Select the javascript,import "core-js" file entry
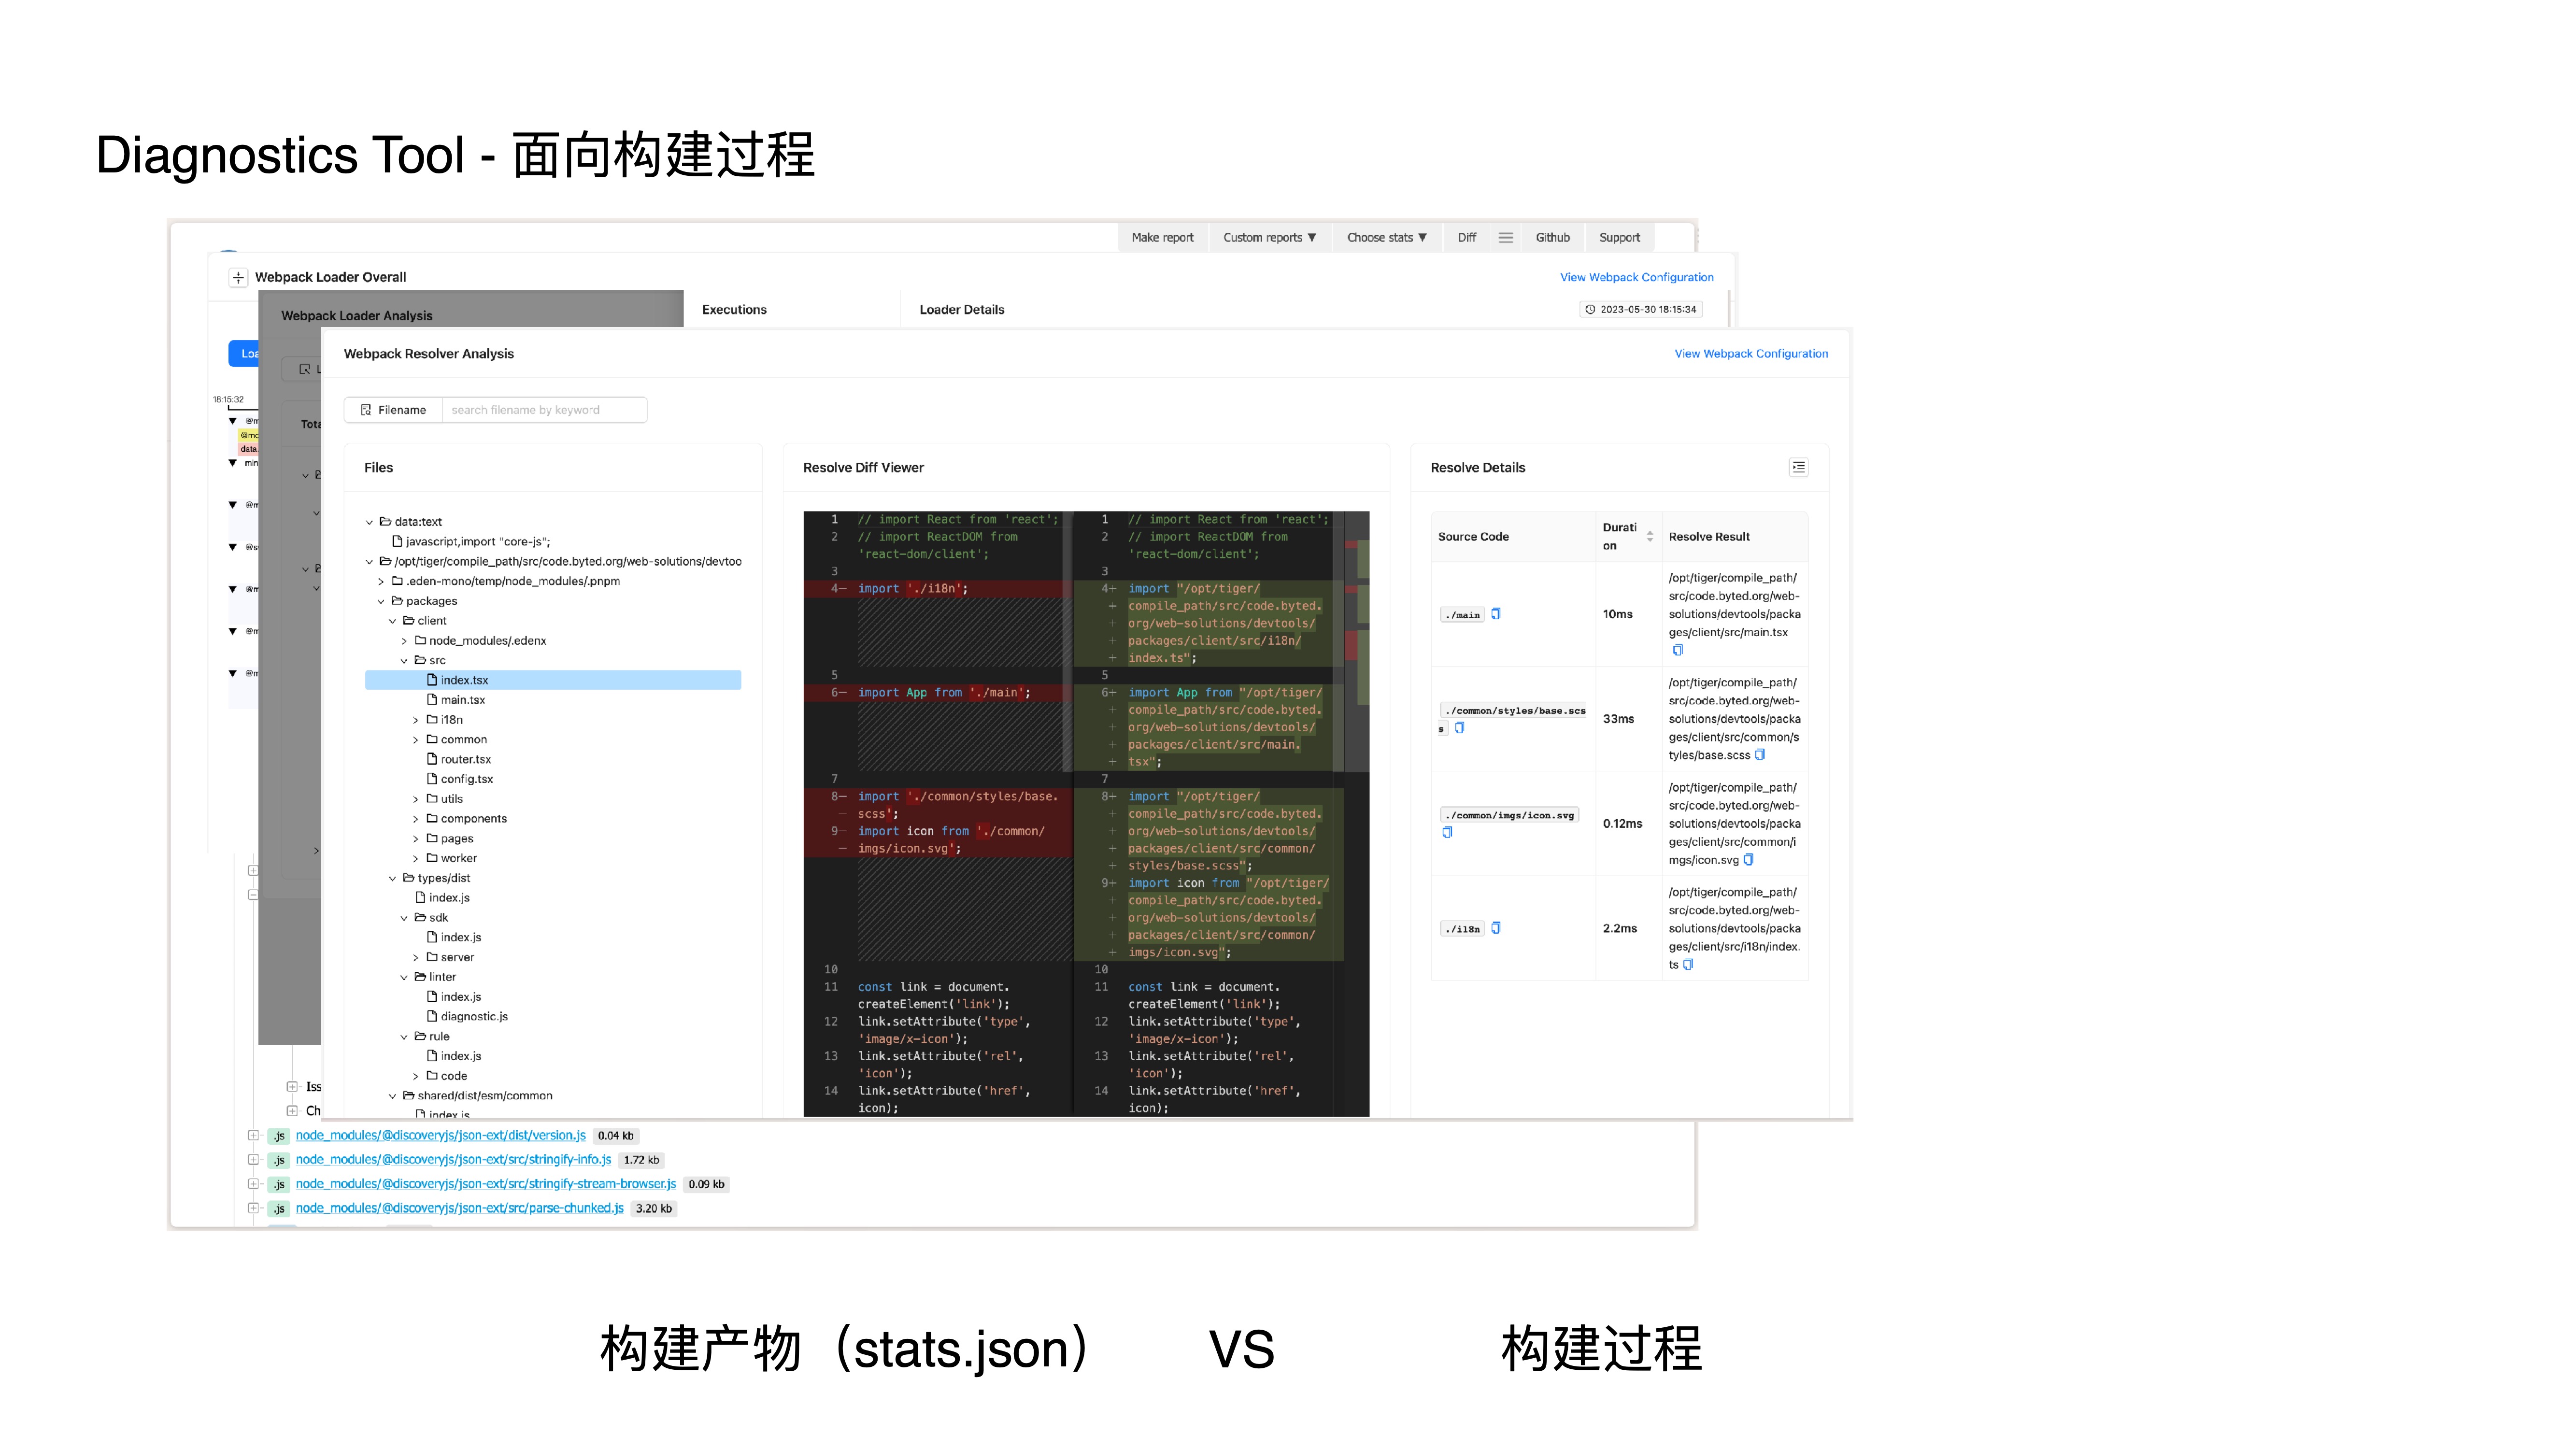The height and width of the screenshot is (1449, 2576). [x=470, y=541]
